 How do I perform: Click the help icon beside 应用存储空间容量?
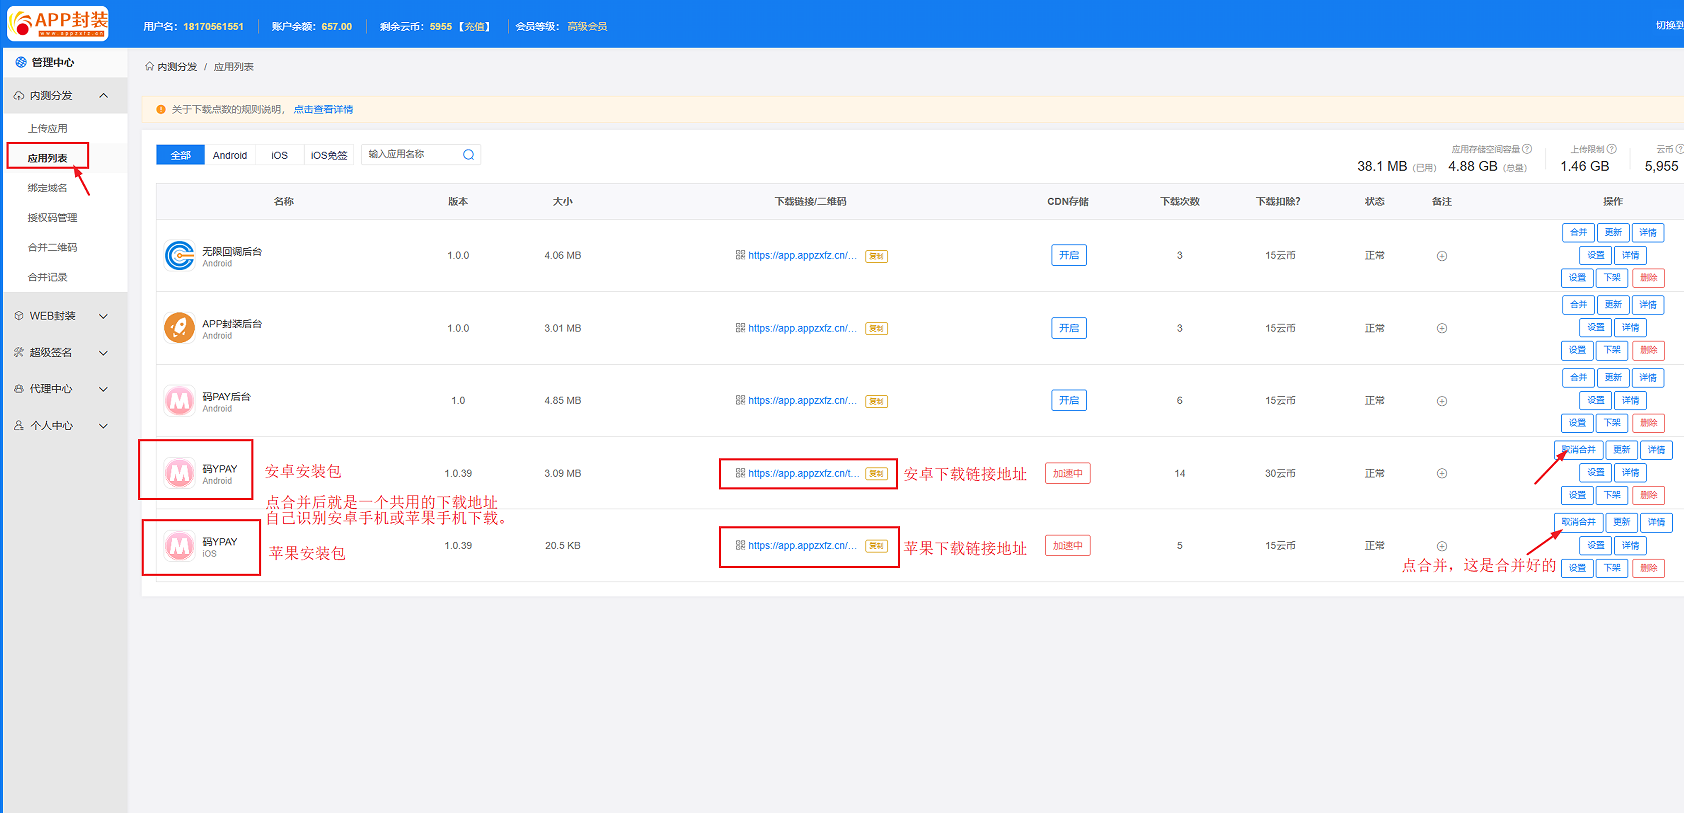tap(1527, 149)
